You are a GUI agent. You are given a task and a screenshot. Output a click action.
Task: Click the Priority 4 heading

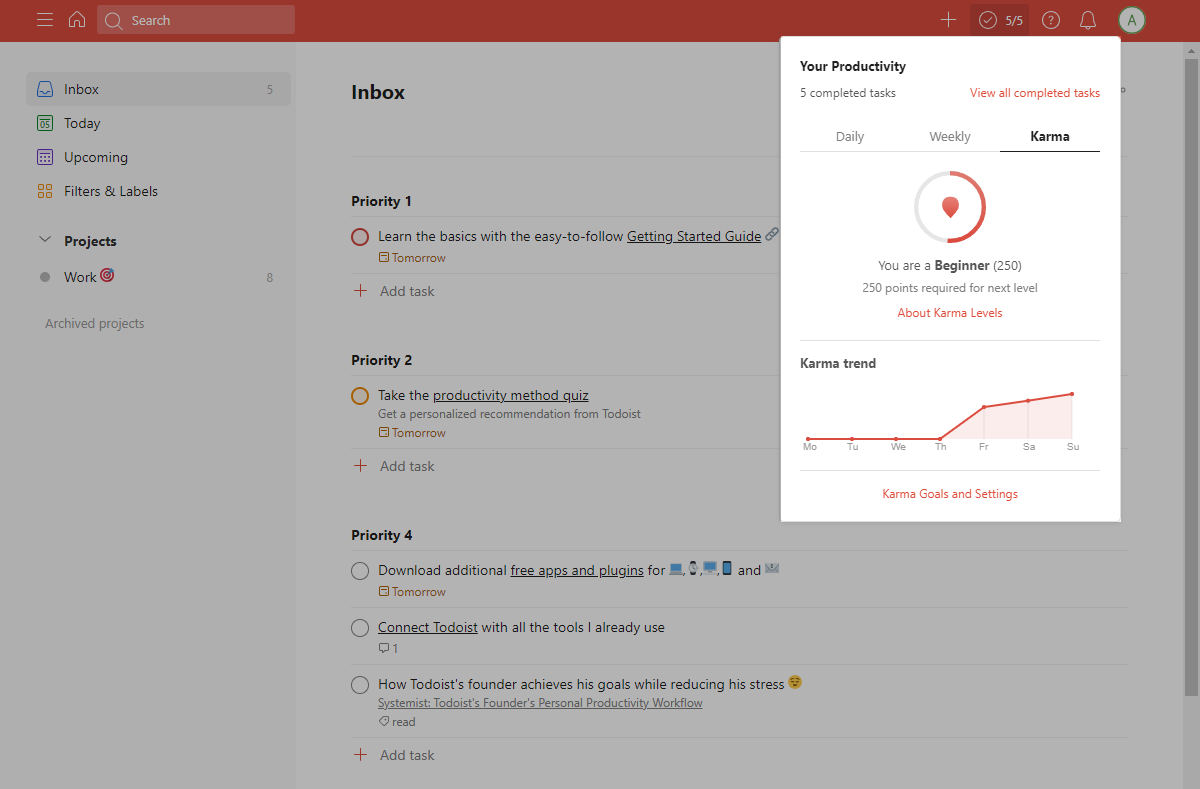[x=382, y=535]
